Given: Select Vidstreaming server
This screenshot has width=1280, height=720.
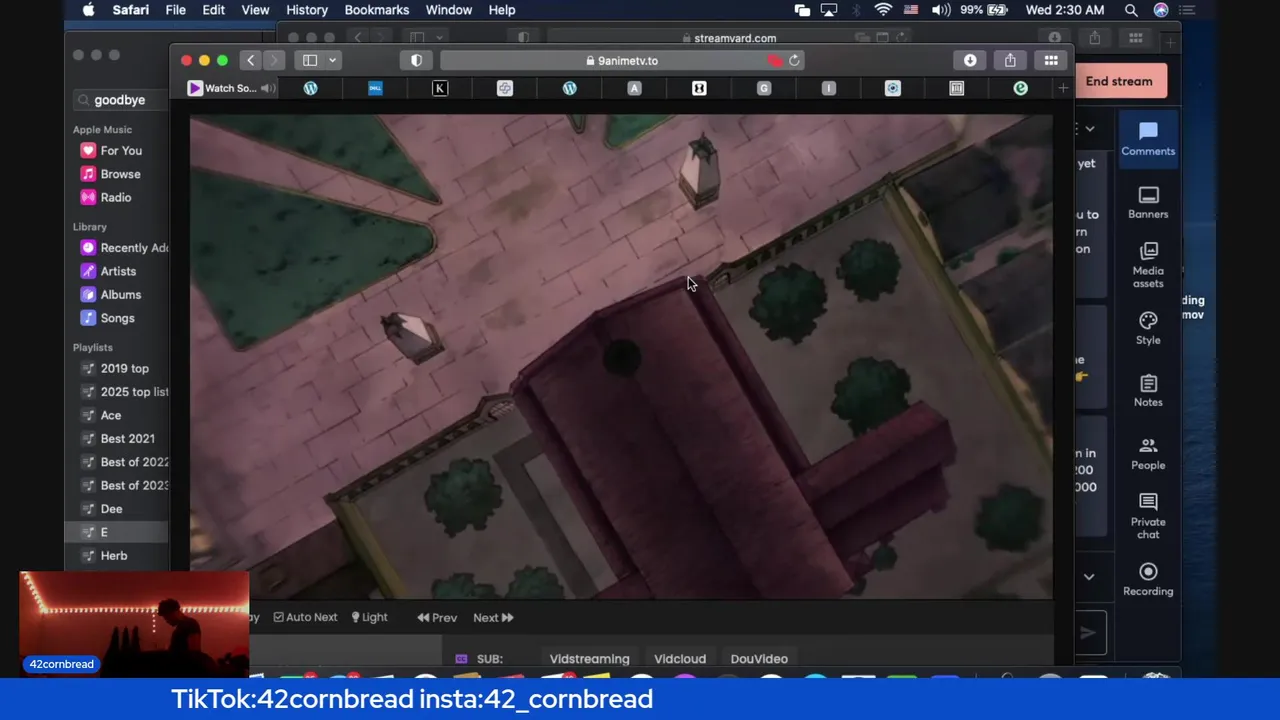Looking at the screenshot, I should click(x=589, y=659).
